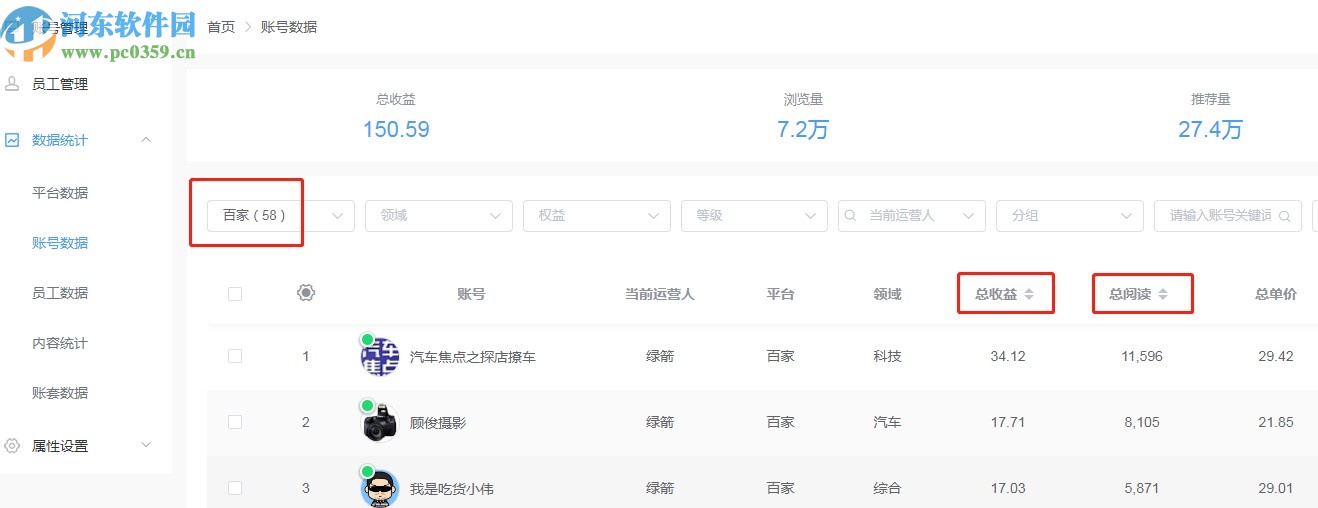This screenshot has width=1318, height=508.
Task: Select 账套数据 in the sidebar
Action: point(60,393)
